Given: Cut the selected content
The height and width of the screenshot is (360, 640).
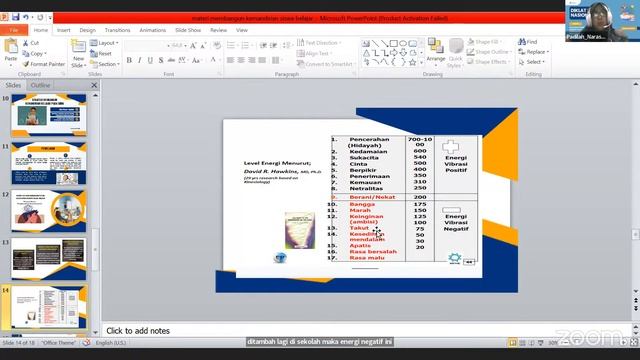Looking at the screenshot, I should (x=31, y=43).
